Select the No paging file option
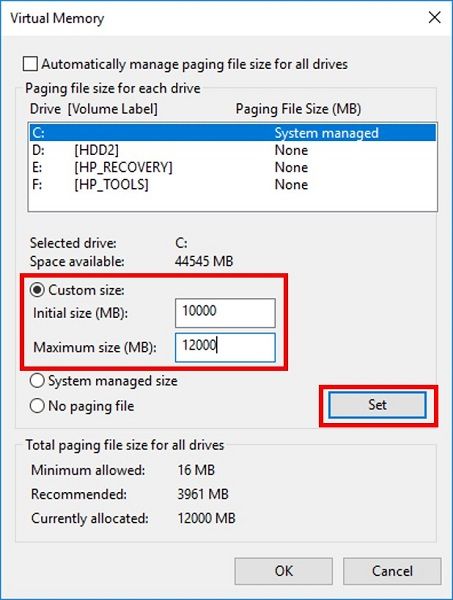This screenshot has width=453, height=600. click(x=37, y=406)
